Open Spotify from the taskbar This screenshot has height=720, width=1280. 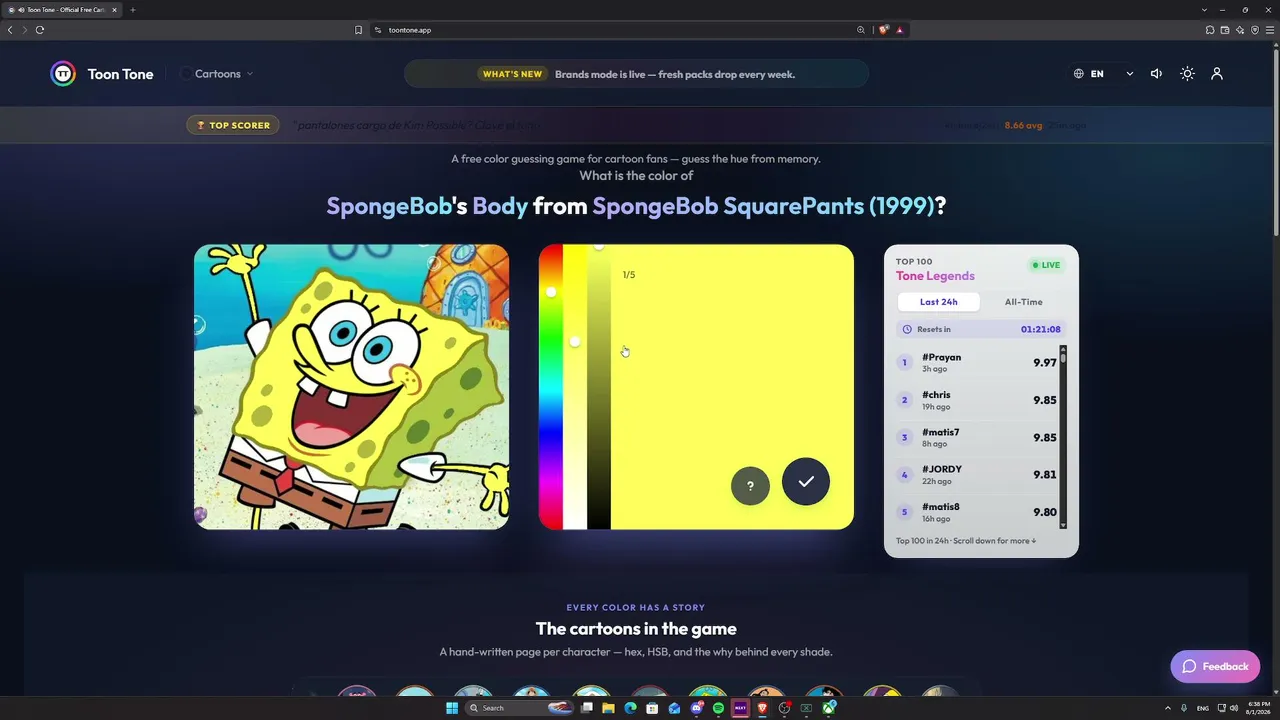pyautogui.click(x=718, y=708)
